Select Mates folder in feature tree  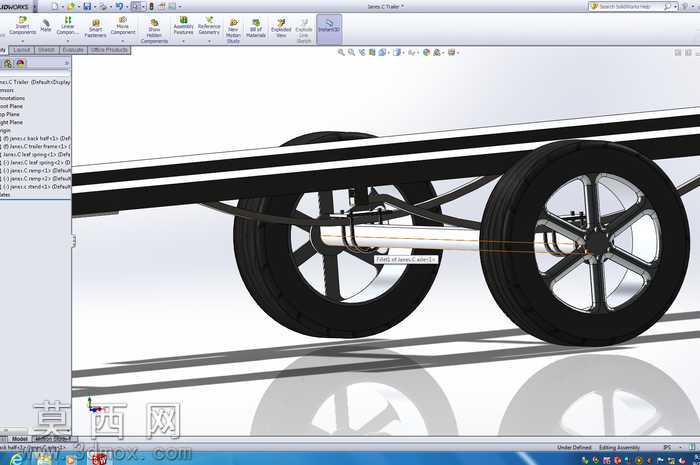5,195
